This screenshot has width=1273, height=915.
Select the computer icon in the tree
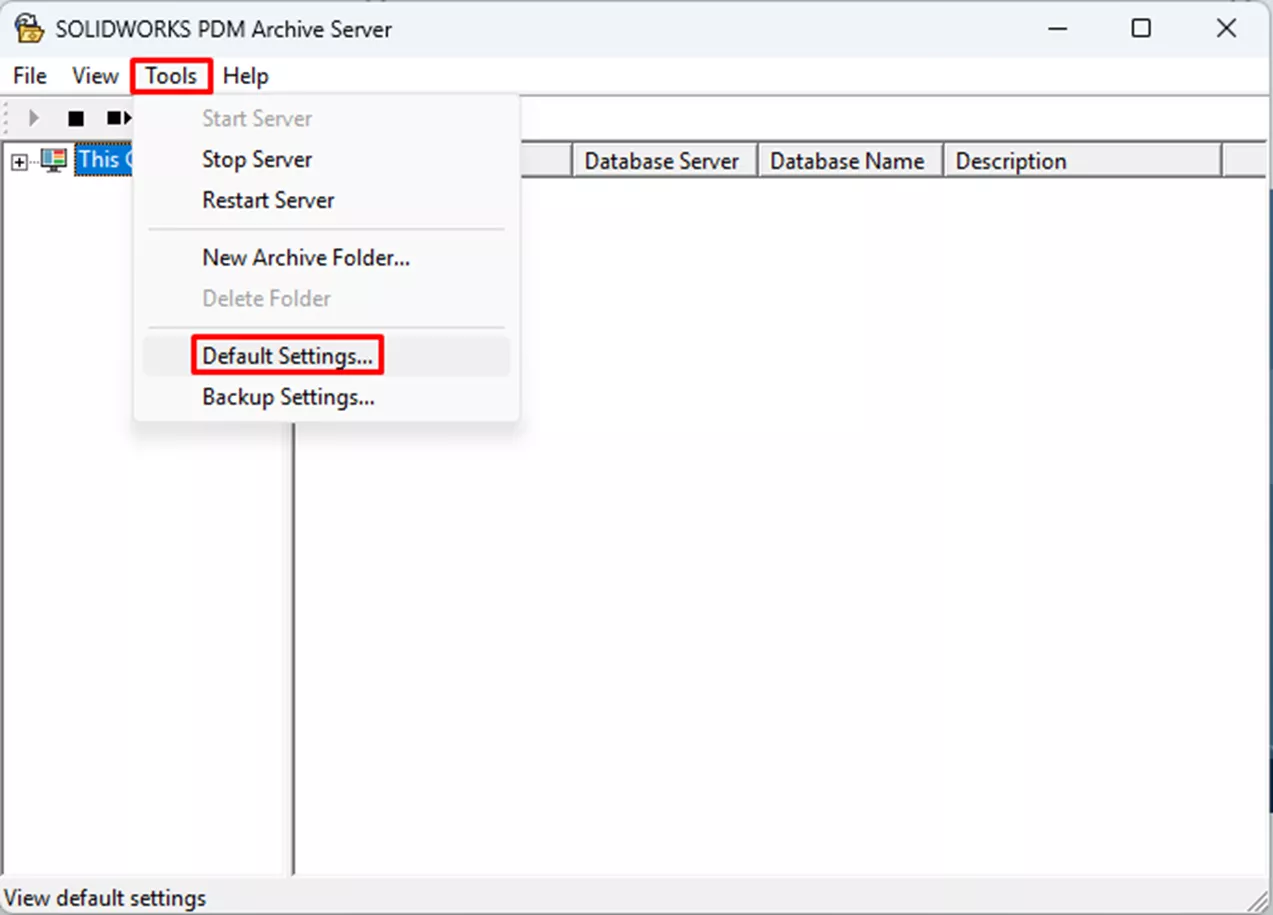(x=54, y=160)
